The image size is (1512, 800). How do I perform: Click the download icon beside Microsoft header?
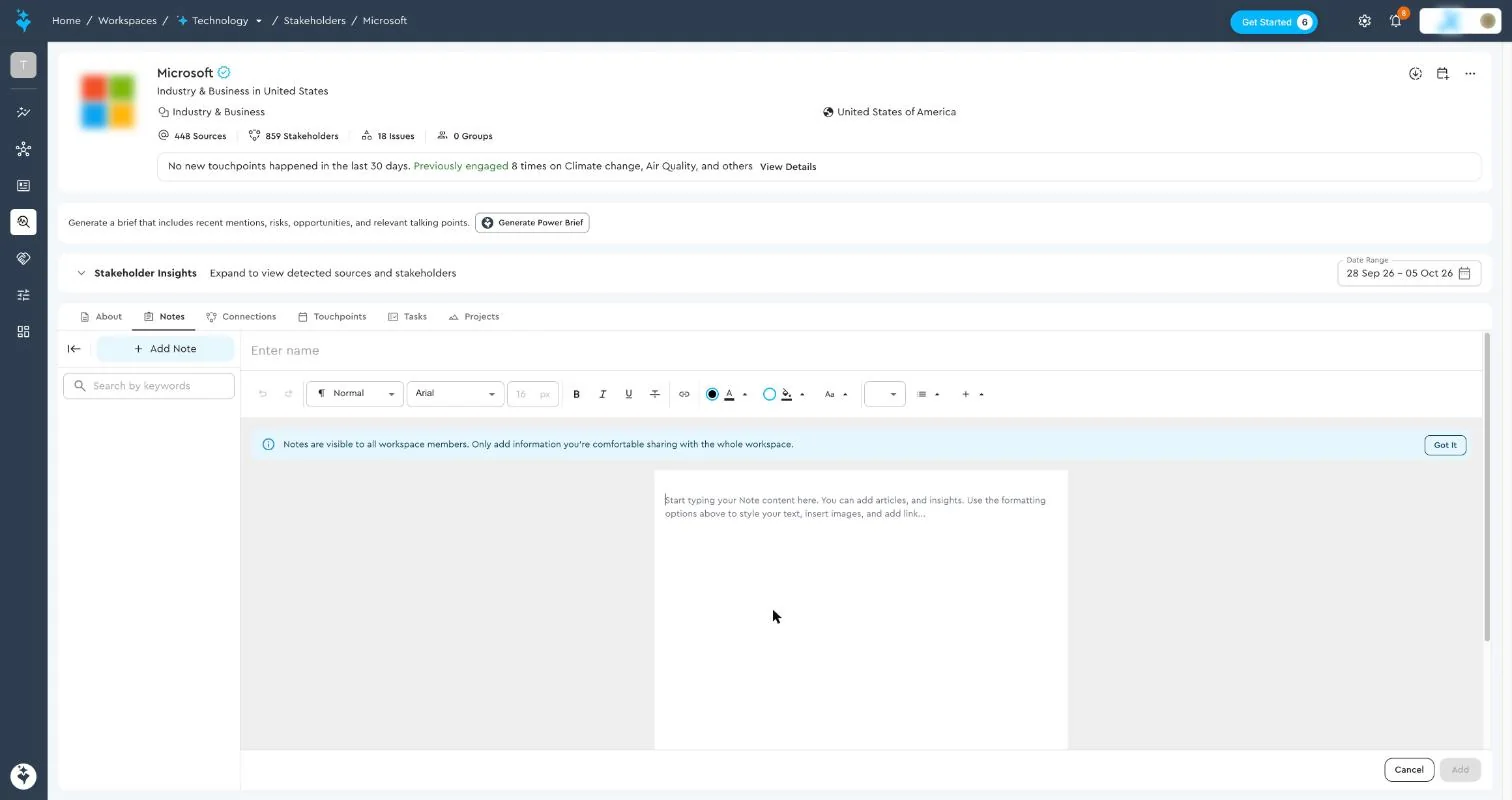[1415, 74]
